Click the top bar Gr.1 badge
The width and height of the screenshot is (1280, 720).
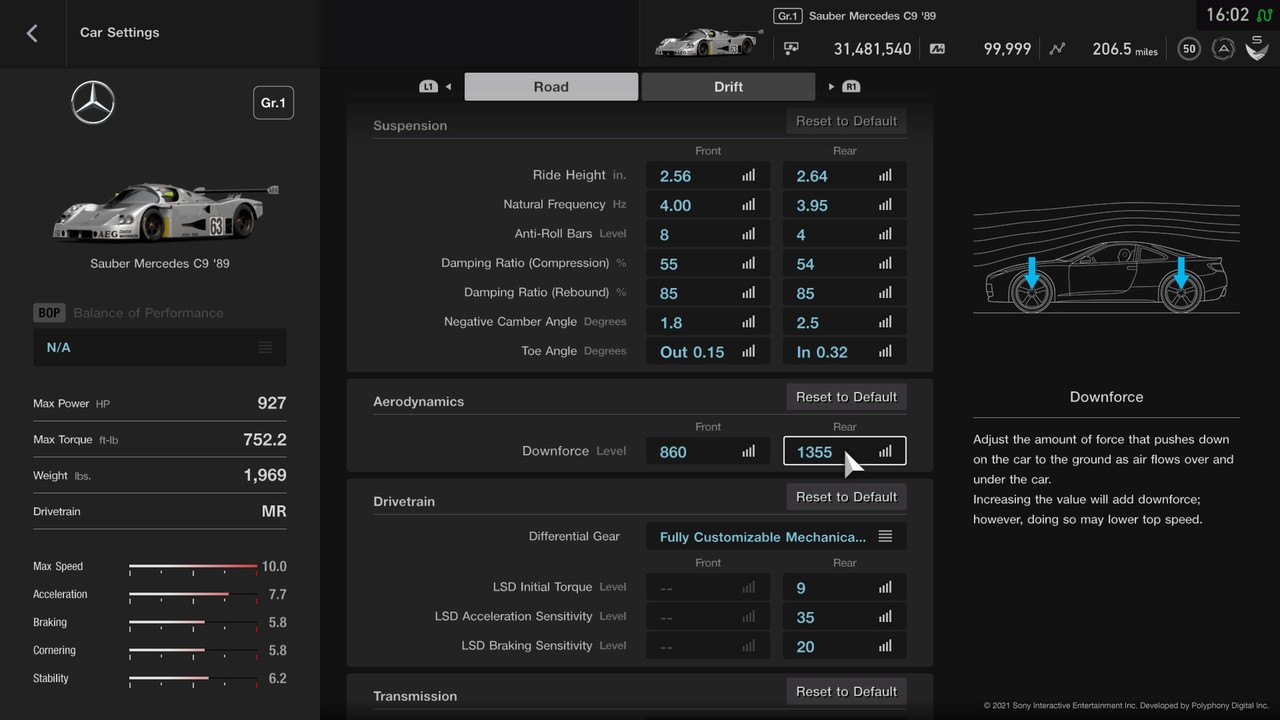click(788, 16)
